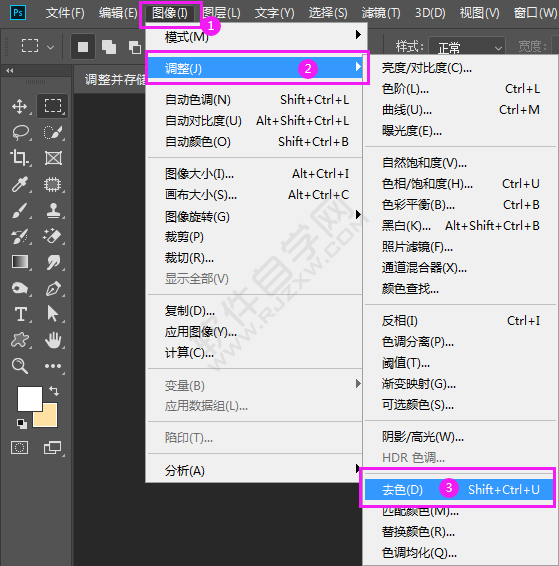Viewport: 559px width, 566px height.
Task: Click the beige background color swatch
Action: [x=49, y=419]
